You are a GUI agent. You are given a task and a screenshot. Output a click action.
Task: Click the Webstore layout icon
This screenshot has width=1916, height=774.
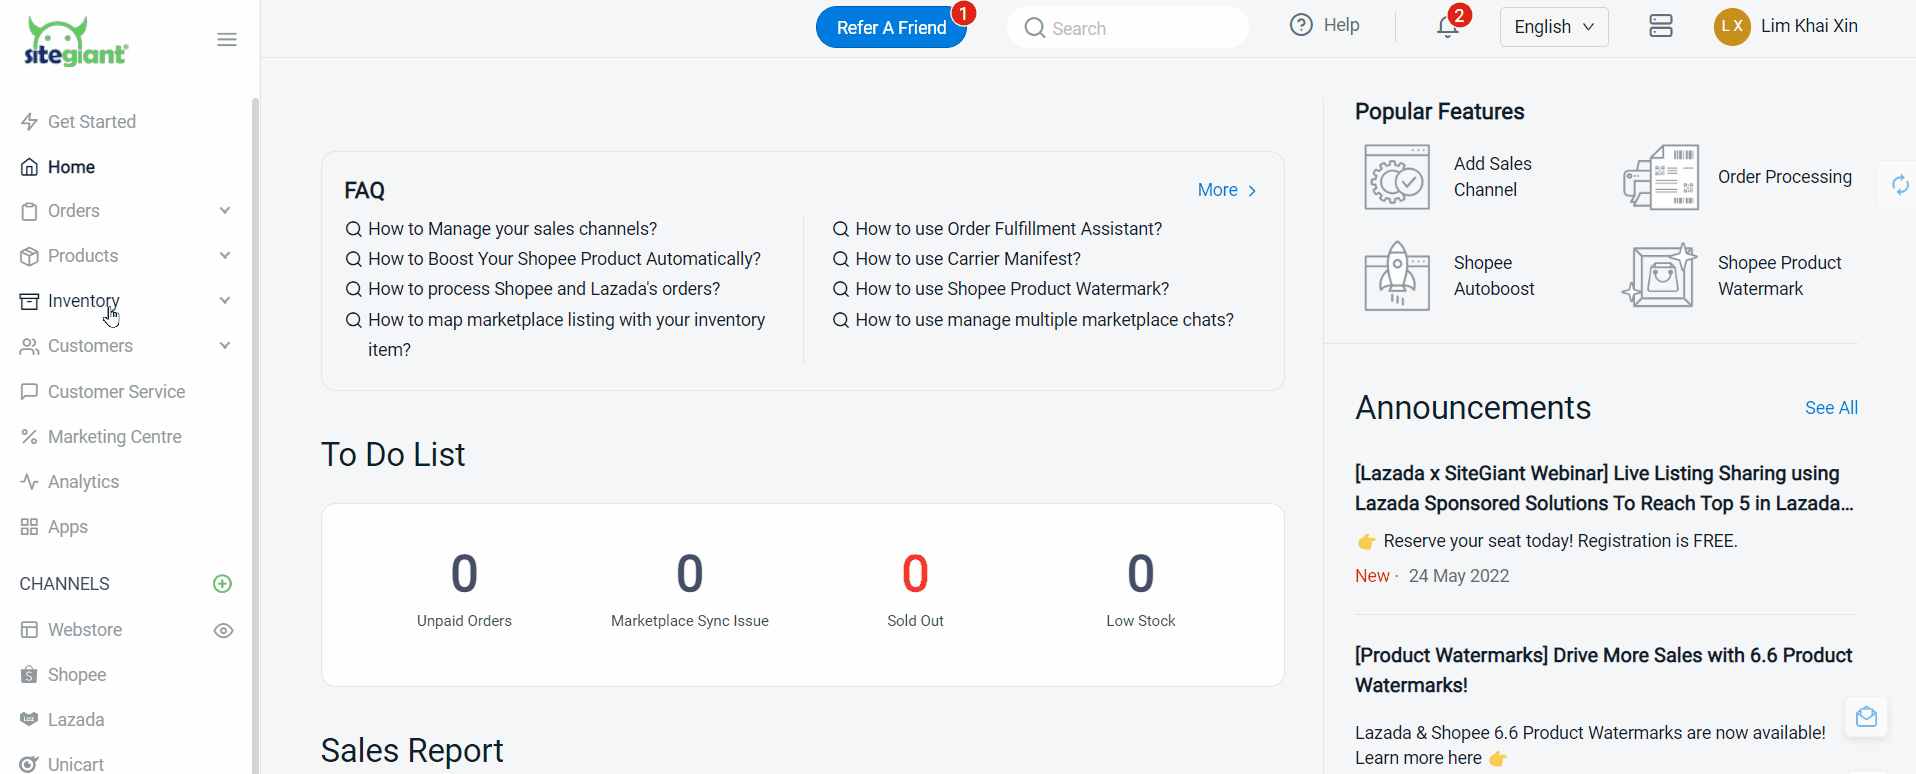pyautogui.click(x=29, y=630)
